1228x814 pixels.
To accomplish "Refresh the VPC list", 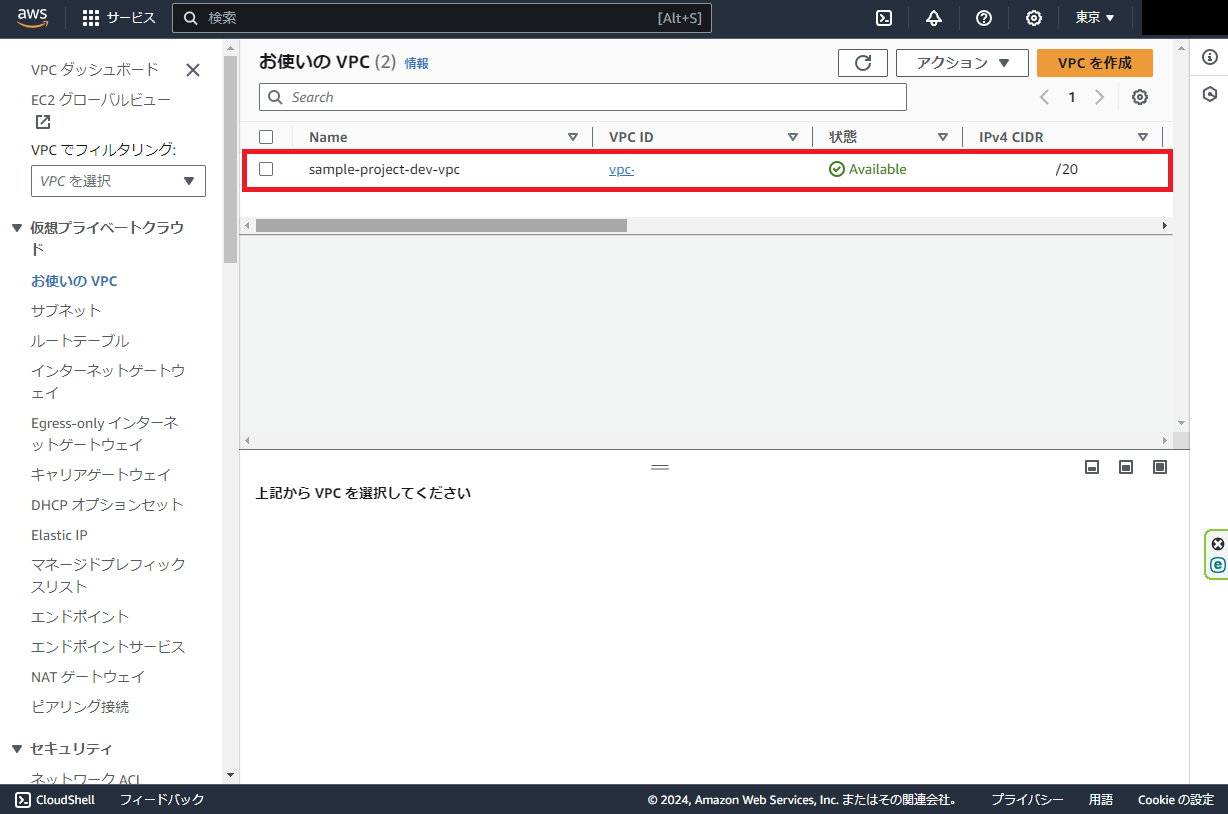I will click(863, 63).
